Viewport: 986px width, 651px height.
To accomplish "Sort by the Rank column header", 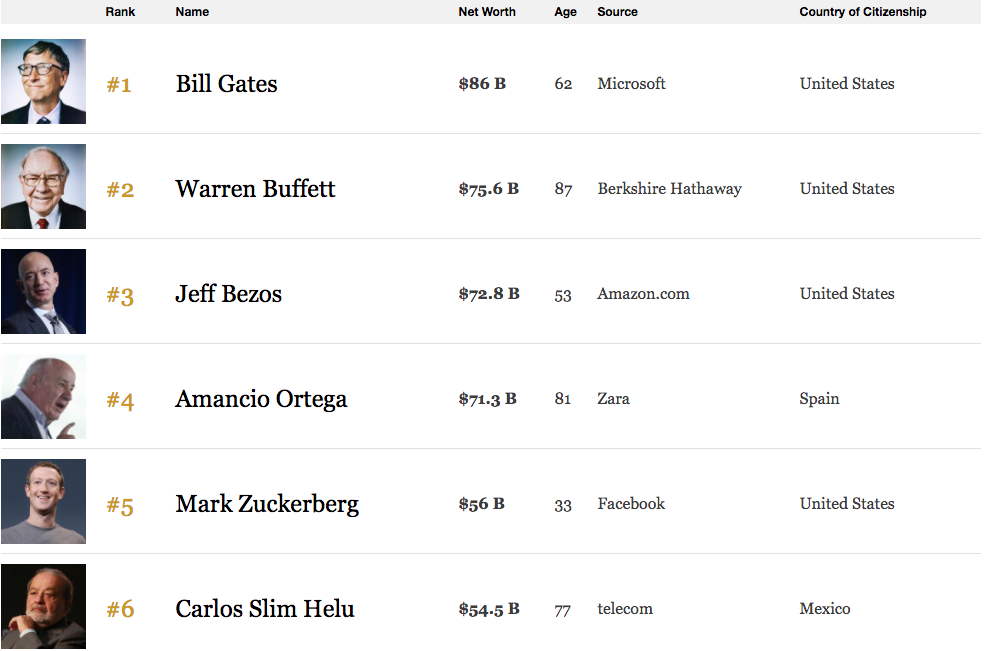I will 120,12.
